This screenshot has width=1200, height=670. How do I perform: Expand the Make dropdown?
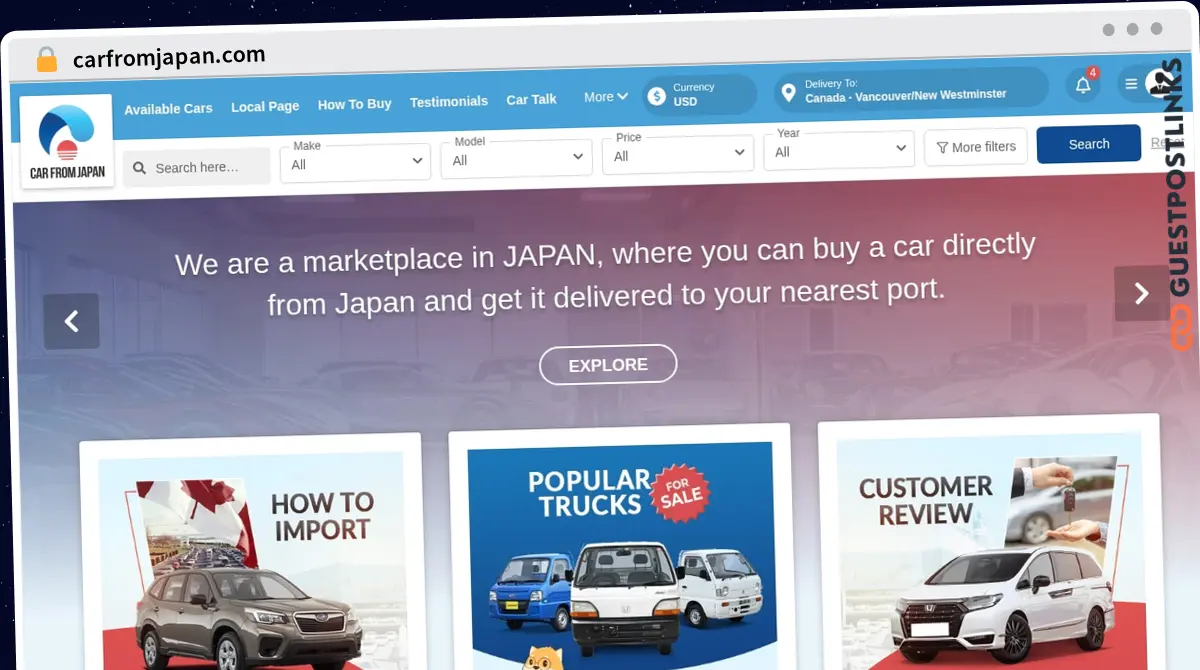[355, 162]
